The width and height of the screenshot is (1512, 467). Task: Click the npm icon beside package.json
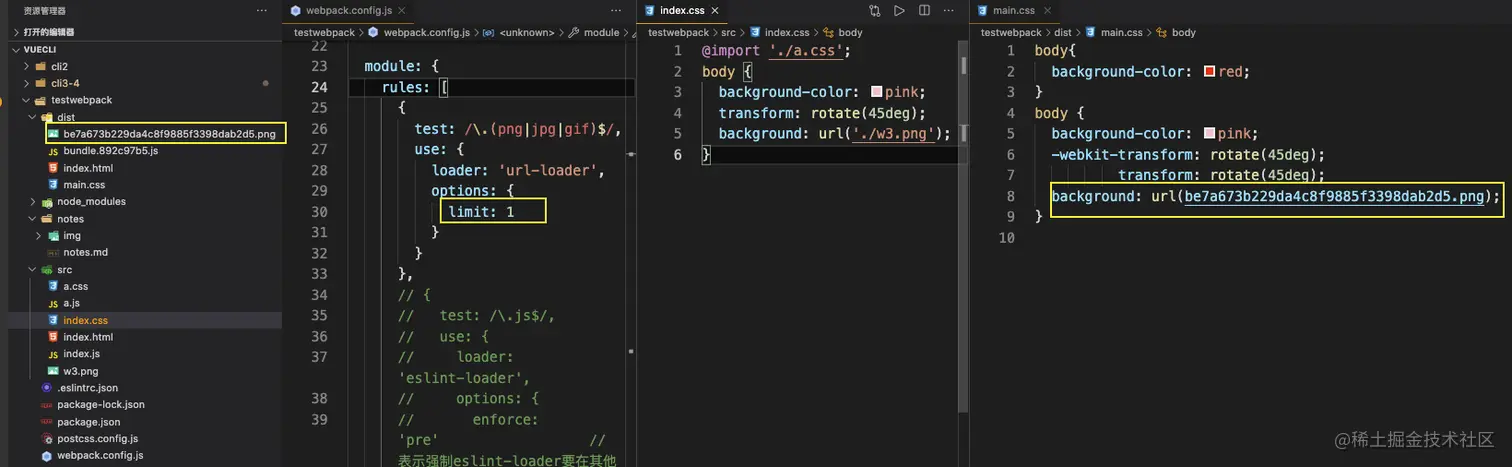pyautogui.click(x=47, y=422)
